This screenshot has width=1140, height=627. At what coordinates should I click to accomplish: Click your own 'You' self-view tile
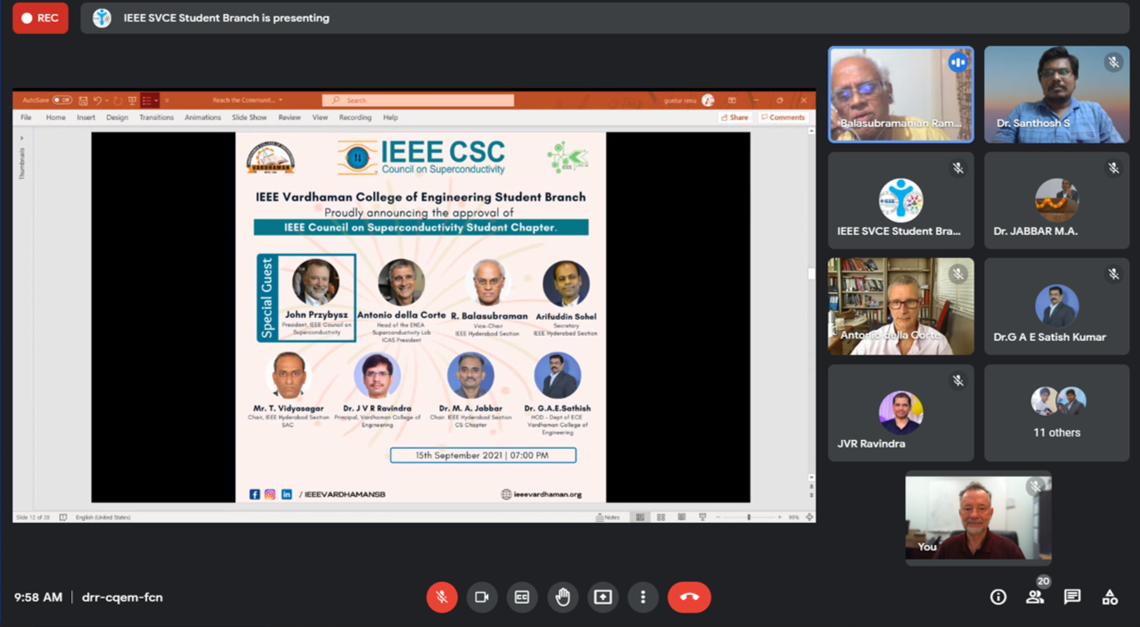coord(978,518)
